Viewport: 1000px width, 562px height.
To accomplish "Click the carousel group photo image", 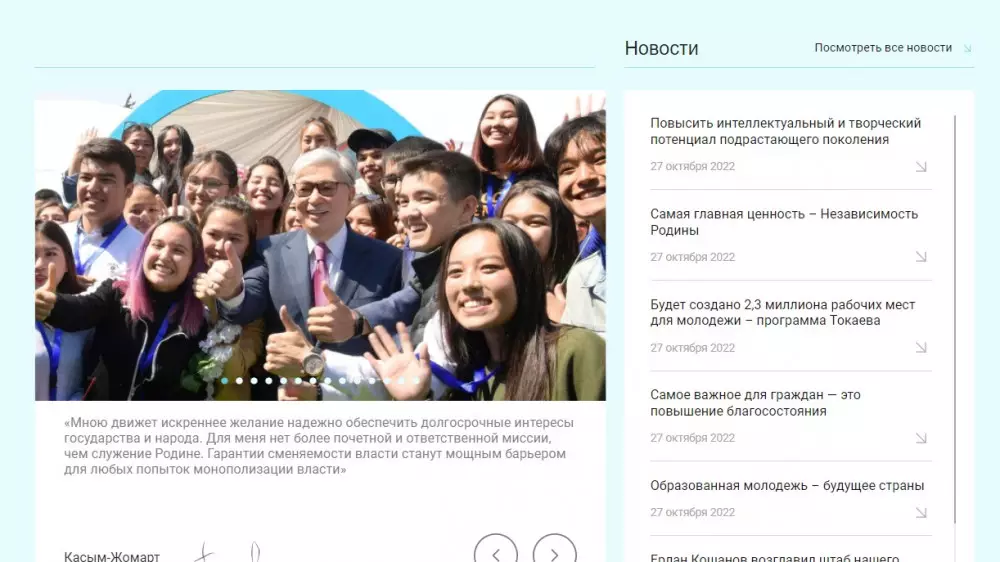I will click(x=320, y=240).
